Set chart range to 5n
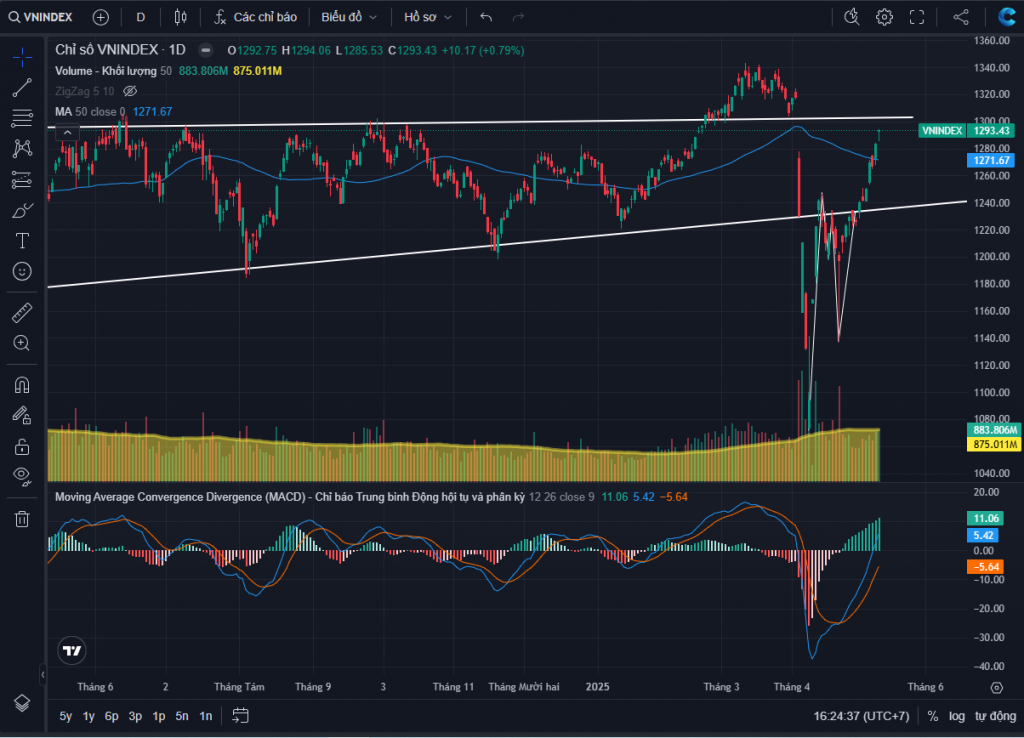 click(x=182, y=716)
